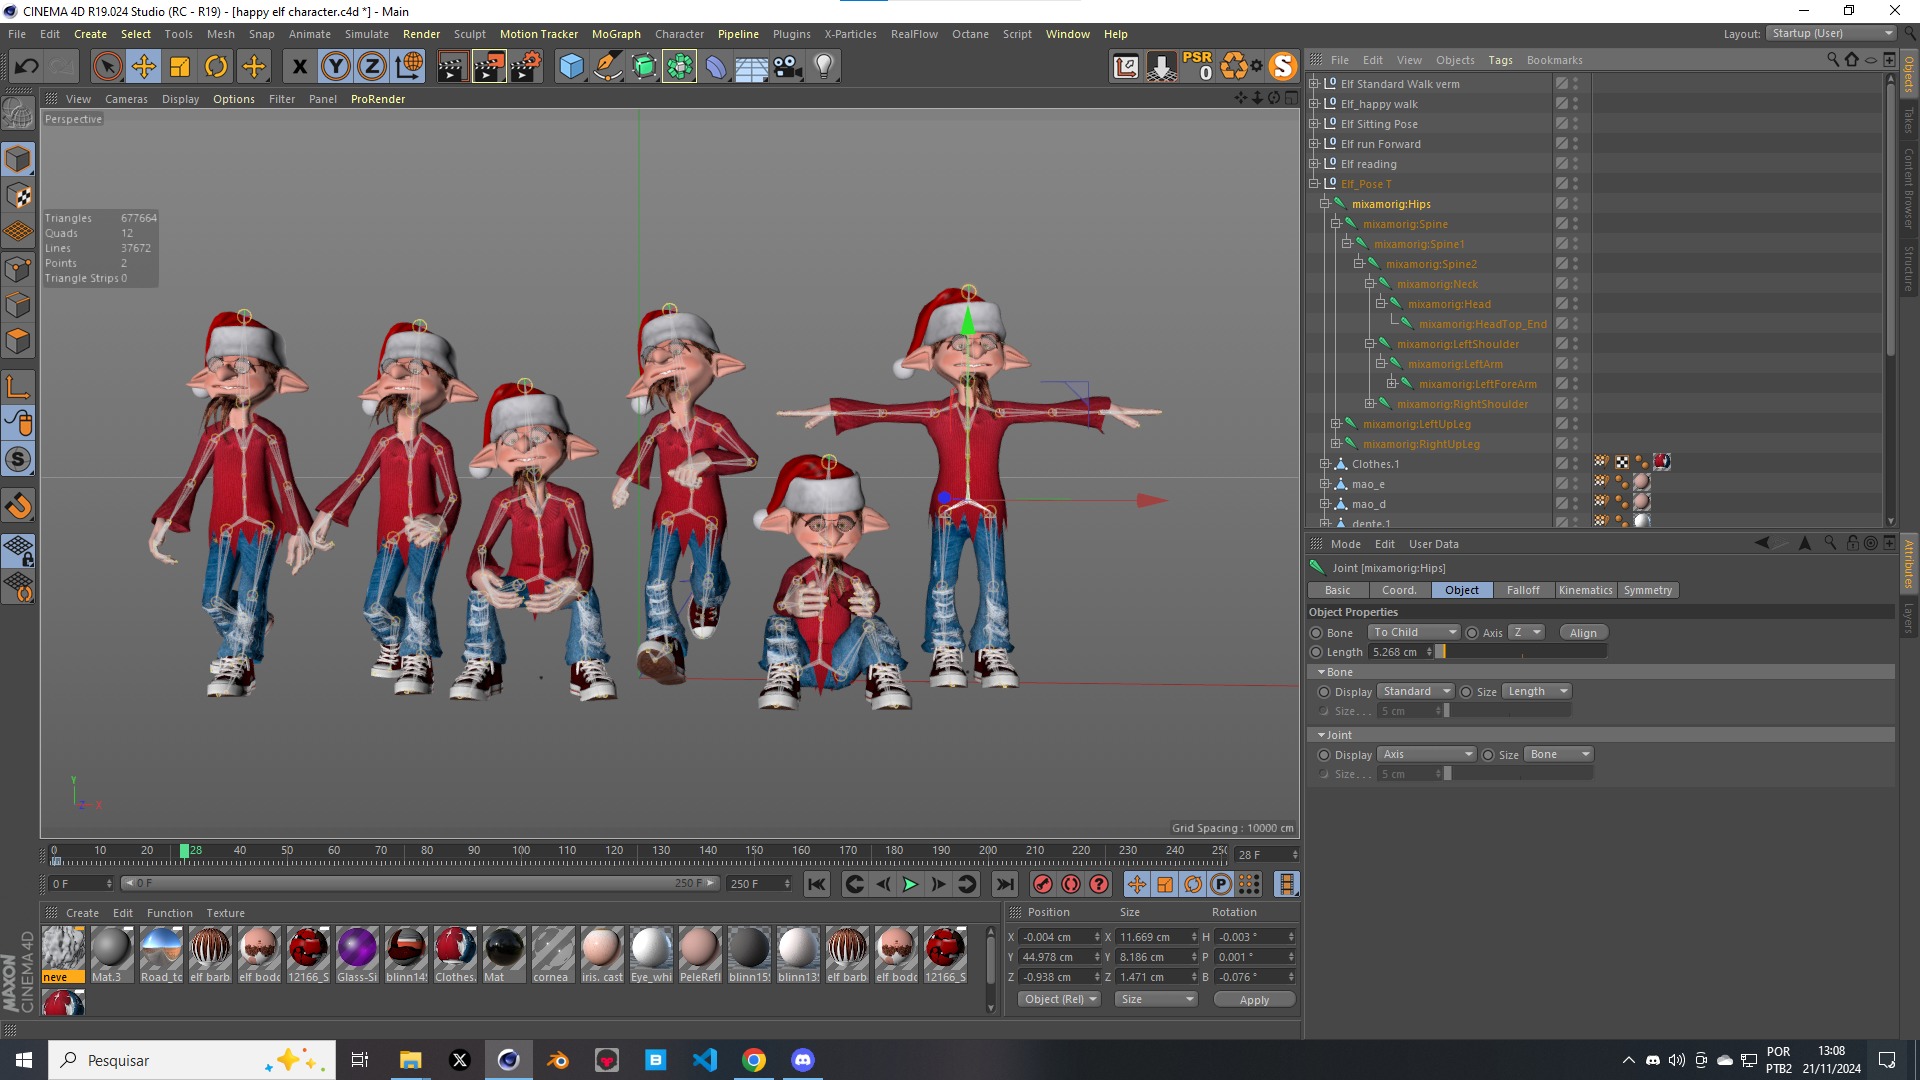This screenshot has width=1920, height=1080.
Task: Open the Spline Pen tool
Action: coord(607,67)
